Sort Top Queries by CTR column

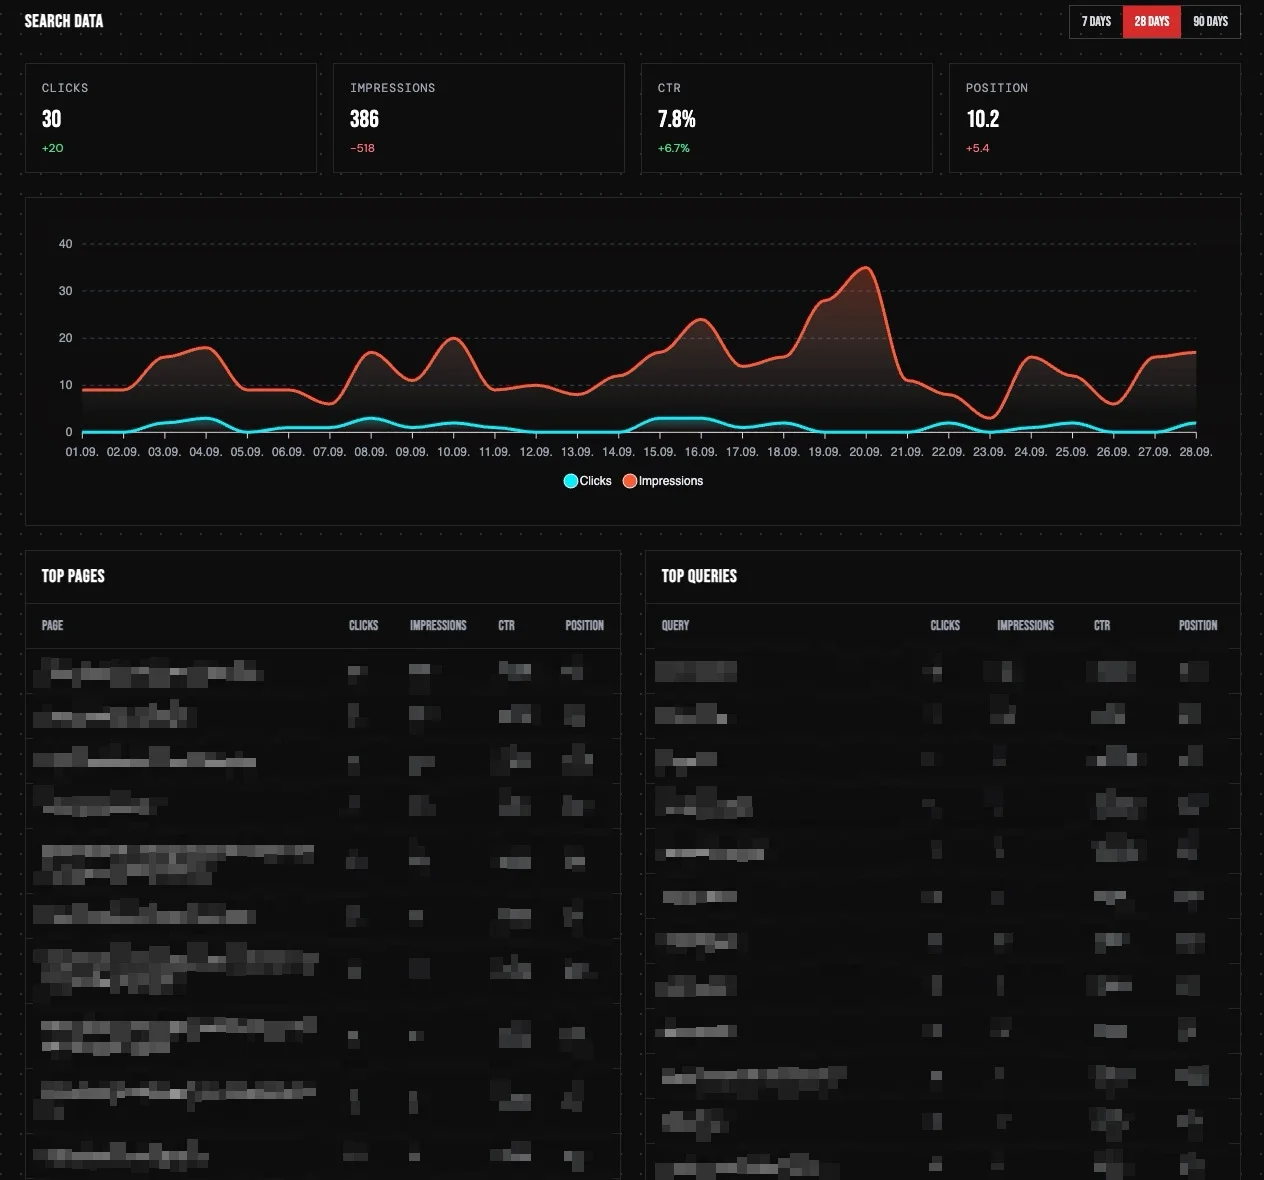pyautogui.click(x=1102, y=625)
